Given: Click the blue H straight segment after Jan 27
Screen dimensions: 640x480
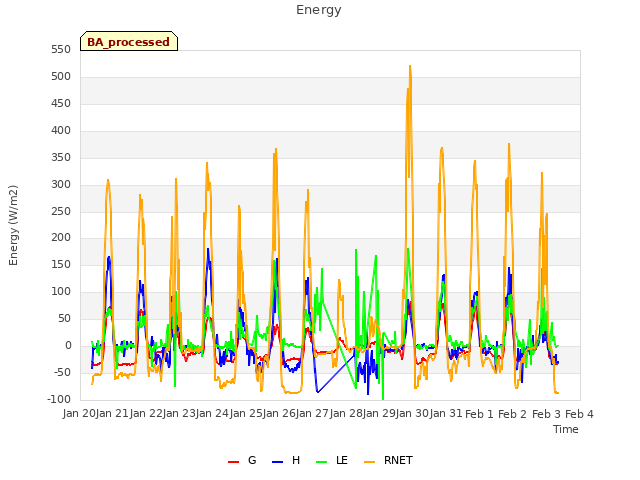Looking at the screenshot, I should click(x=336, y=374).
